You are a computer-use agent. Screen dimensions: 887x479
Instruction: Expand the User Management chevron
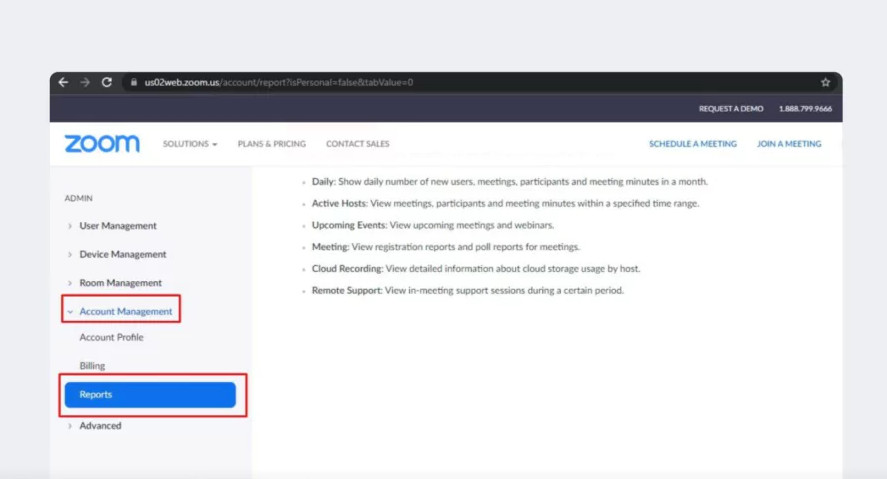(70, 226)
